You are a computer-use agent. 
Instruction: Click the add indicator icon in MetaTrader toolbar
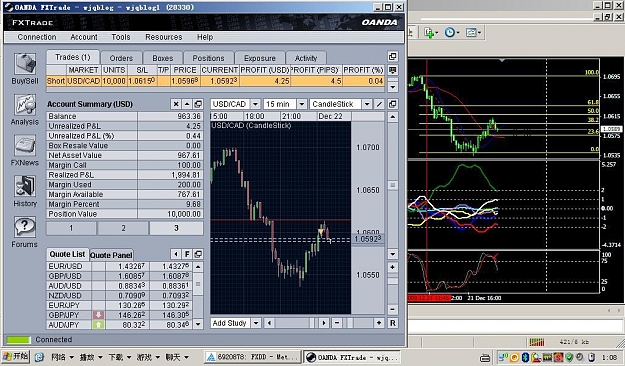[429, 32]
